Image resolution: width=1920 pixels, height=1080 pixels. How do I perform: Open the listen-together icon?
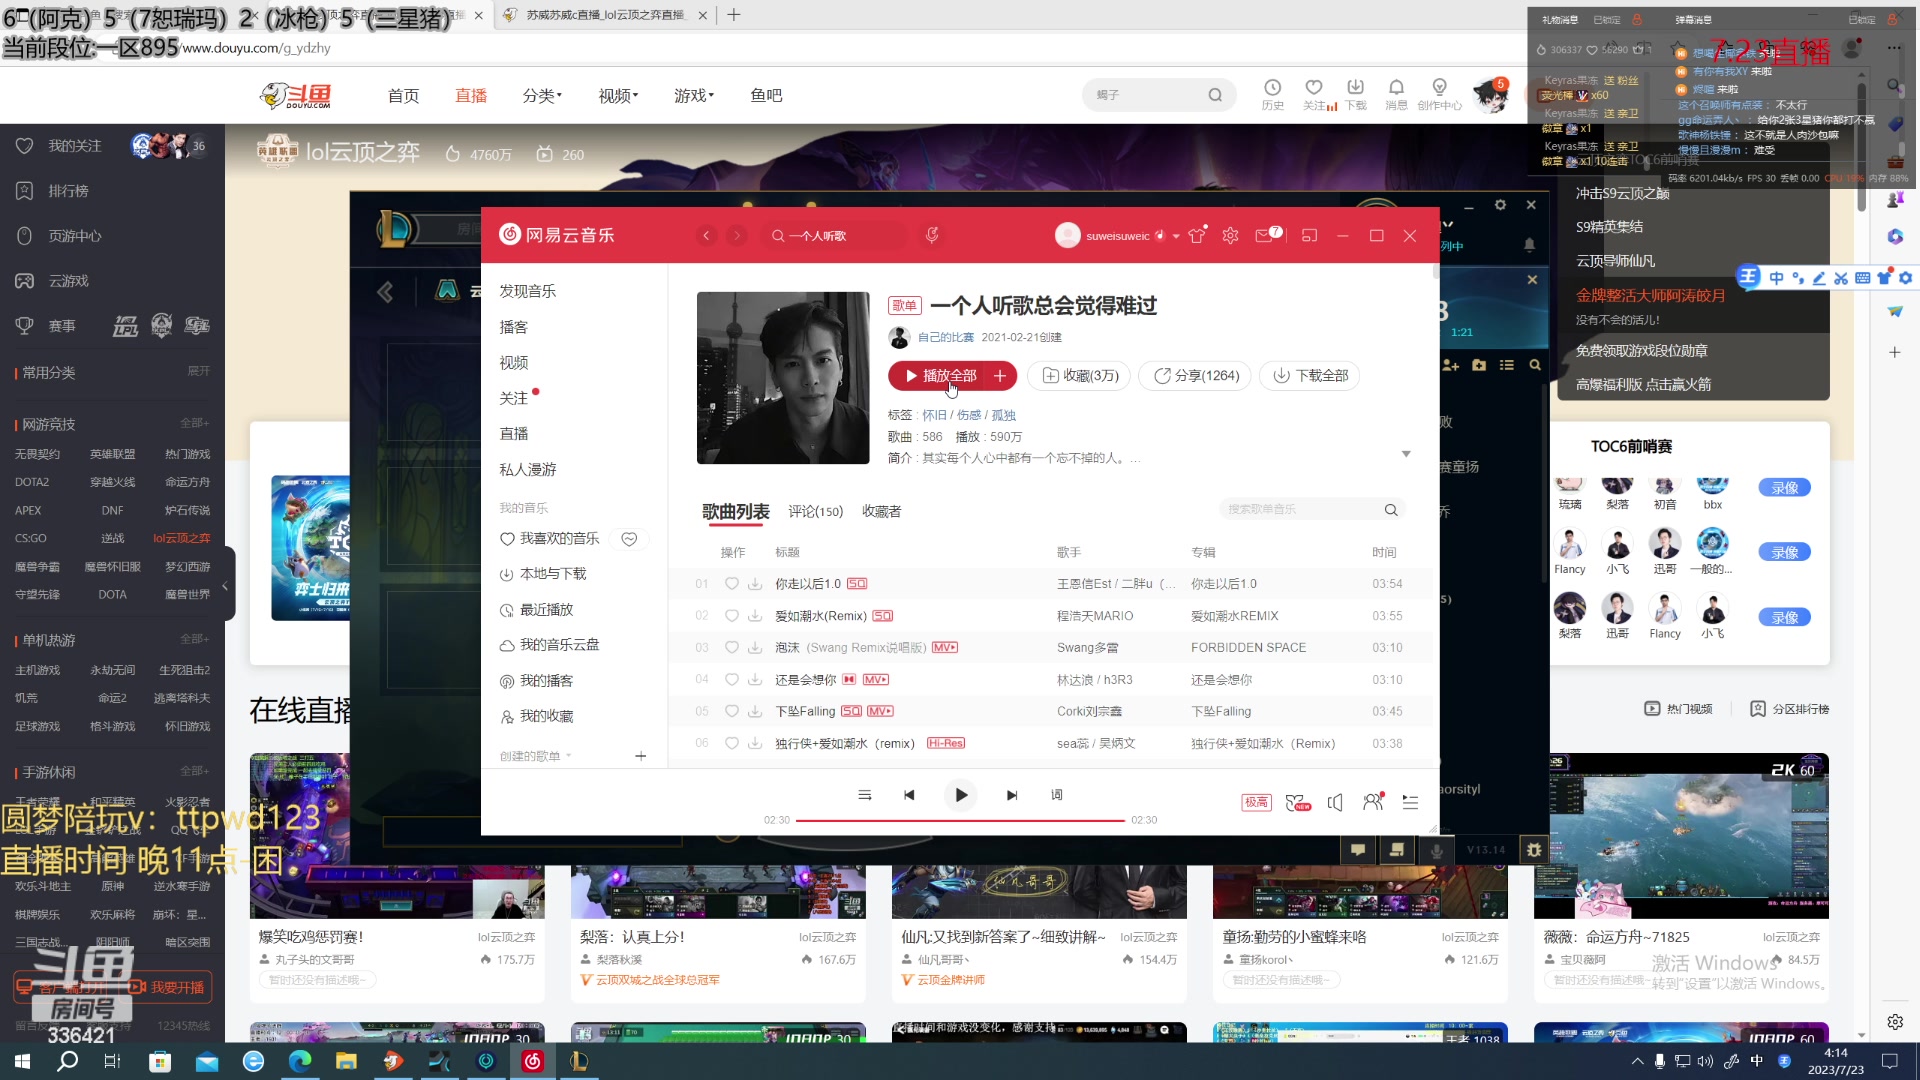click(x=1373, y=802)
